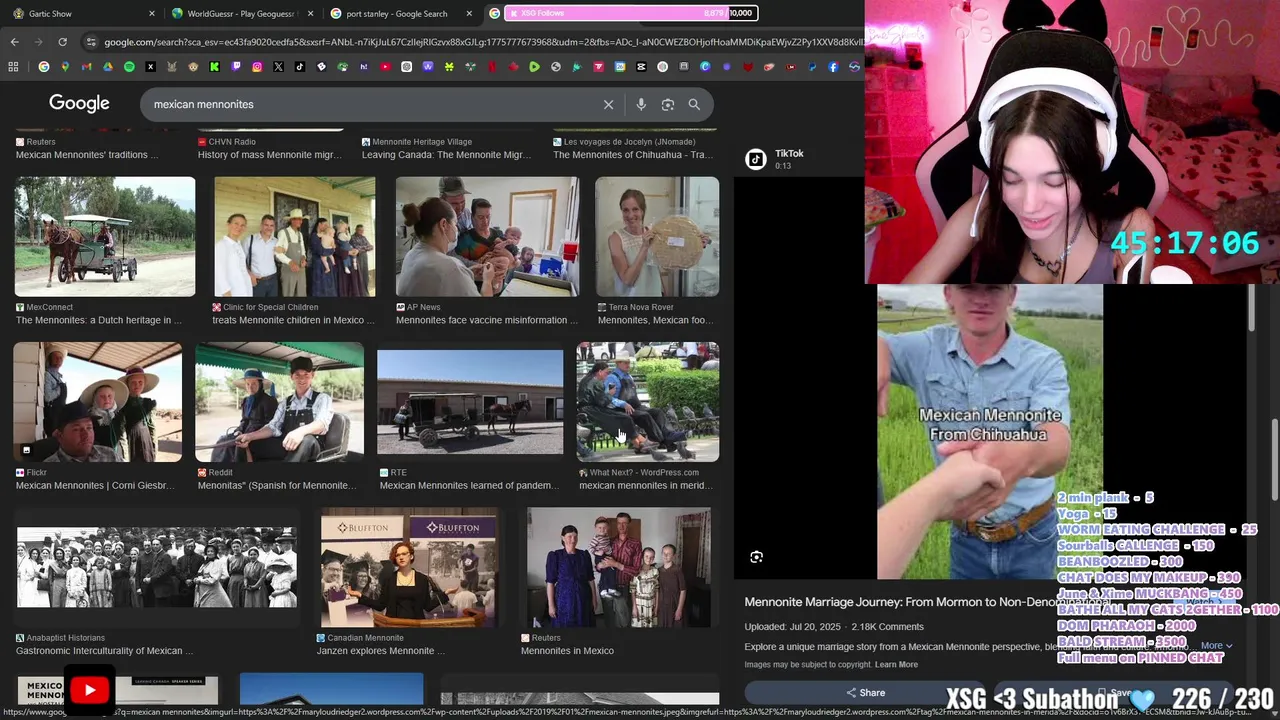Viewport: 1280px width, 720px height.
Task: Click 'The Mennonites of Chihuahua' caption
Action: point(633,155)
